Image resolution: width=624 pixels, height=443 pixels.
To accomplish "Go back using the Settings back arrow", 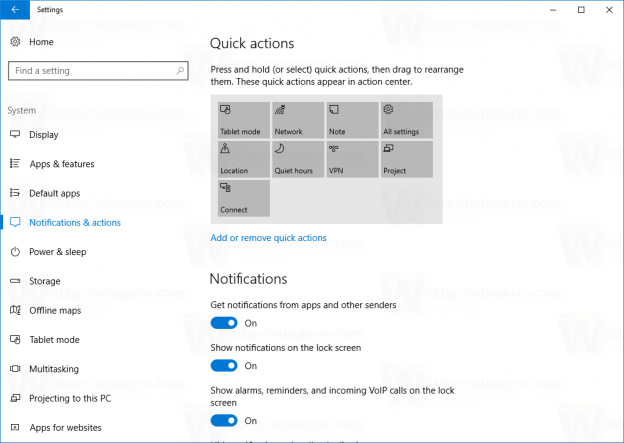I will point(15,10).
